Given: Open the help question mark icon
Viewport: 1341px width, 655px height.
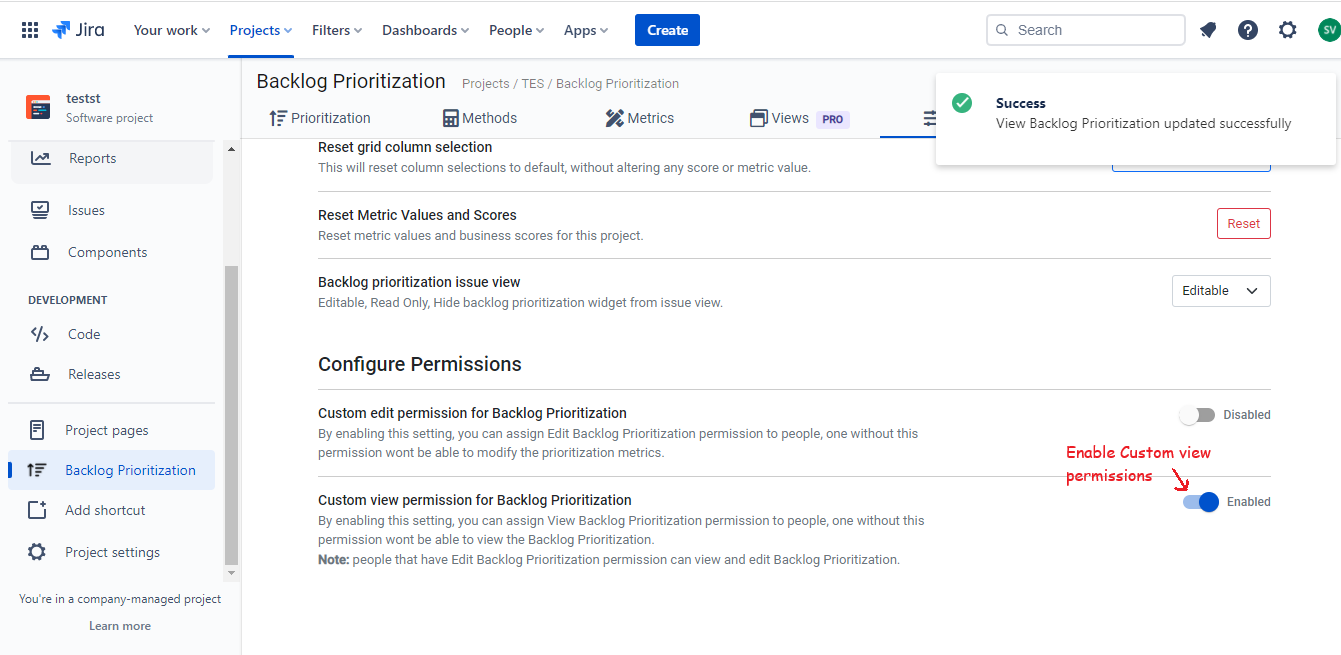Looking at the screenshot, I should tap(1248, 30).
